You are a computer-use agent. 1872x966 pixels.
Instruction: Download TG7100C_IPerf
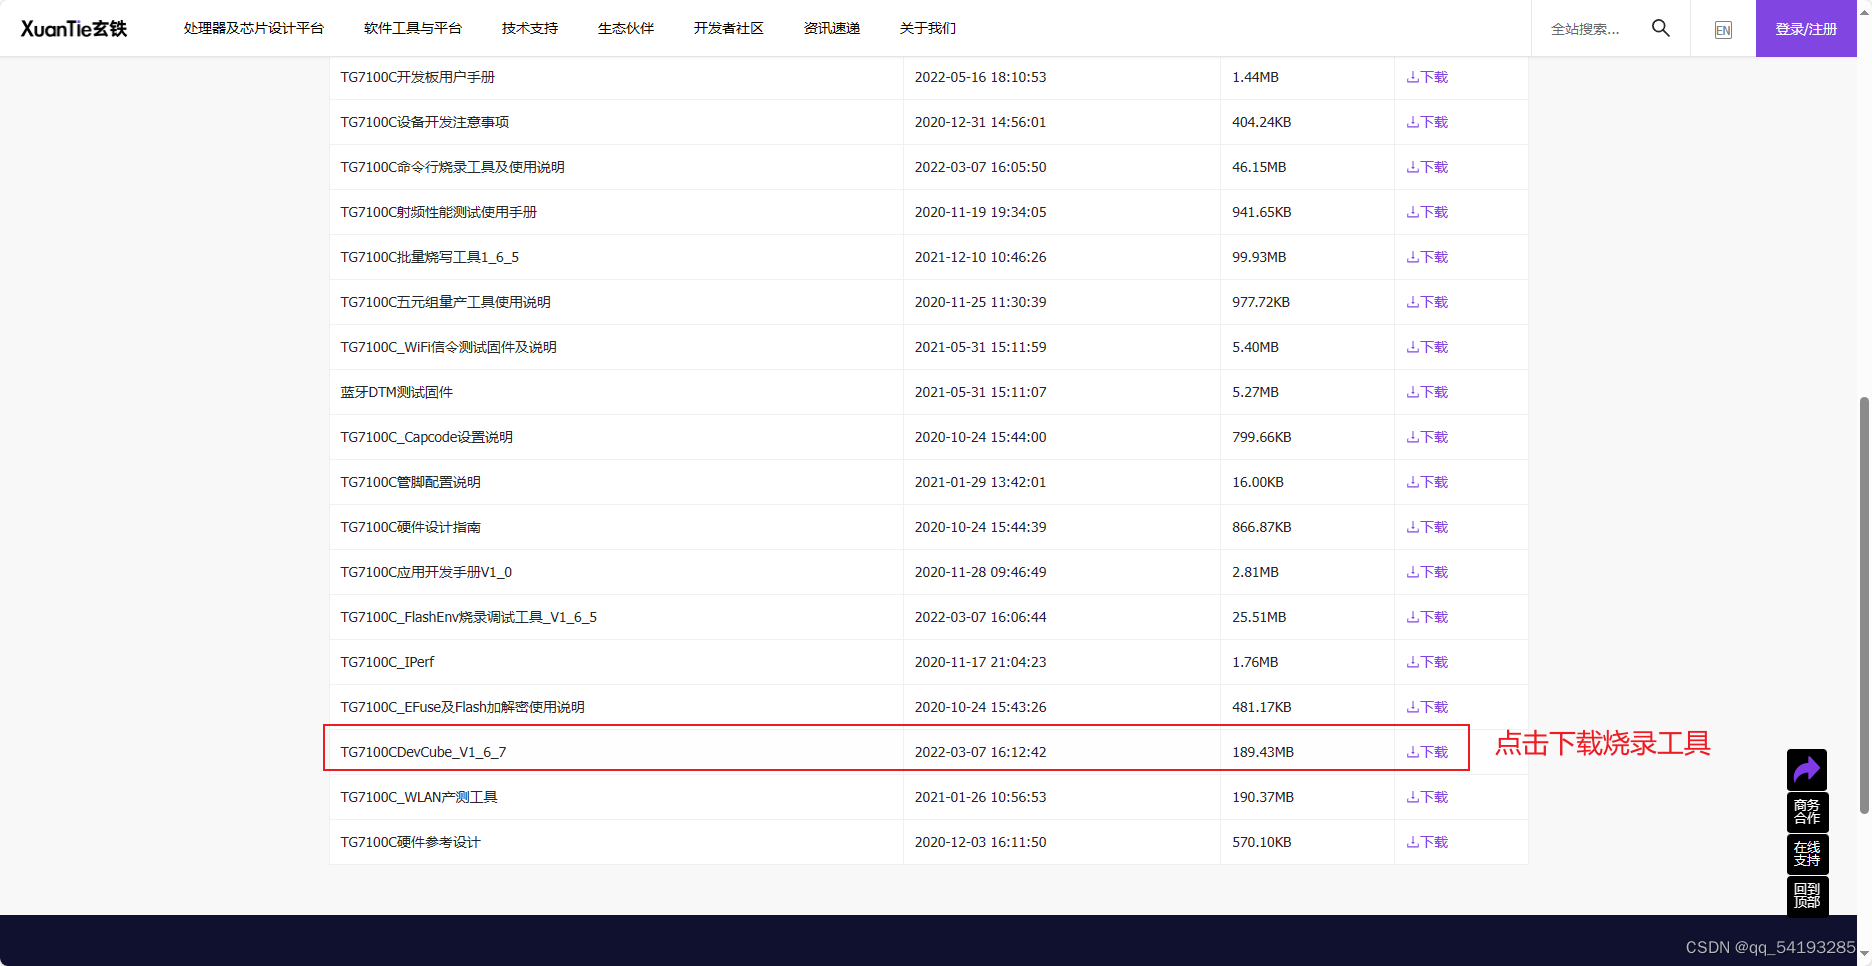pos(1427,662)
